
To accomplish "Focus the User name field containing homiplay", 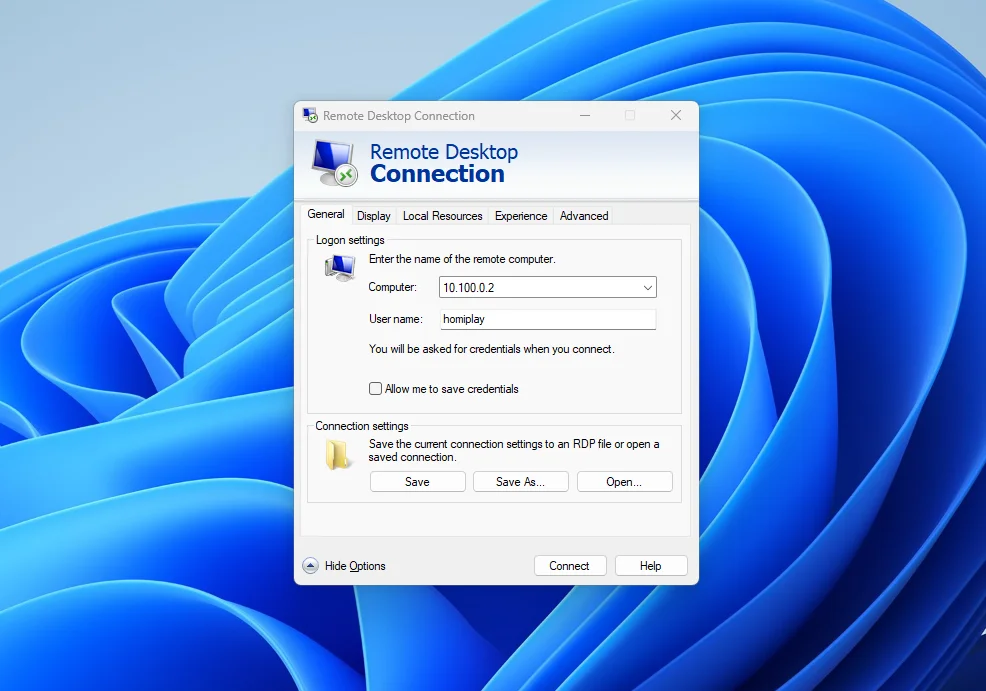I will tap(547, 320).
